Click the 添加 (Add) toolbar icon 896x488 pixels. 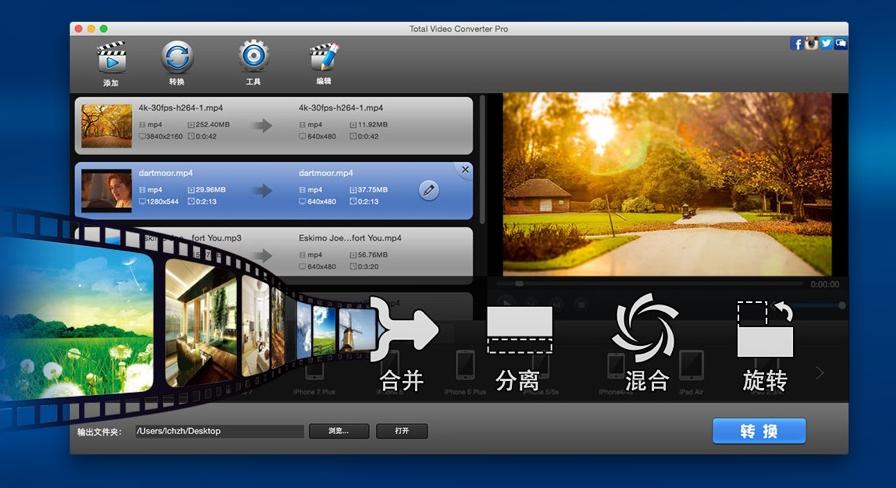tap(111, 58)
